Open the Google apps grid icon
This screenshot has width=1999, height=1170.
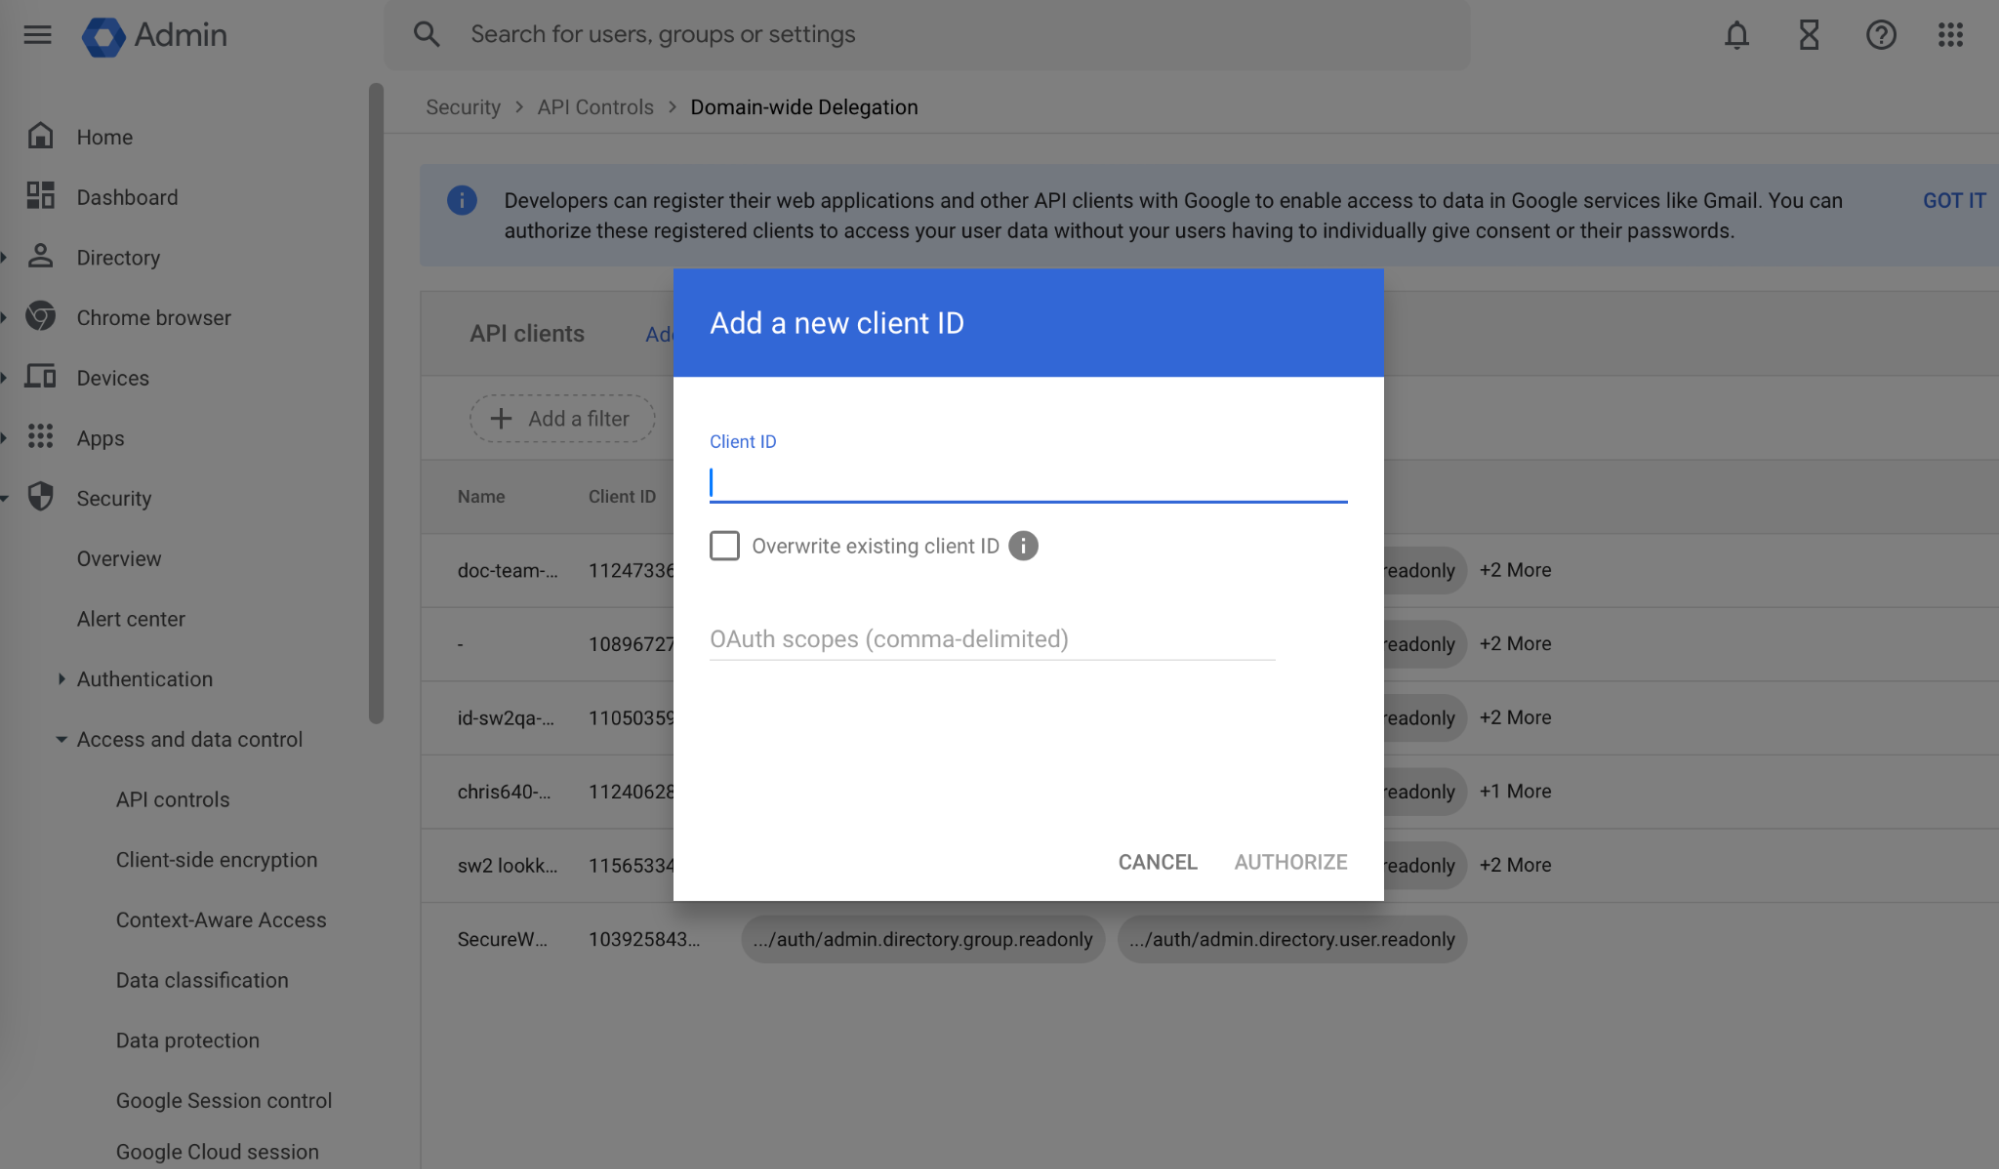tap(1950, 35)
